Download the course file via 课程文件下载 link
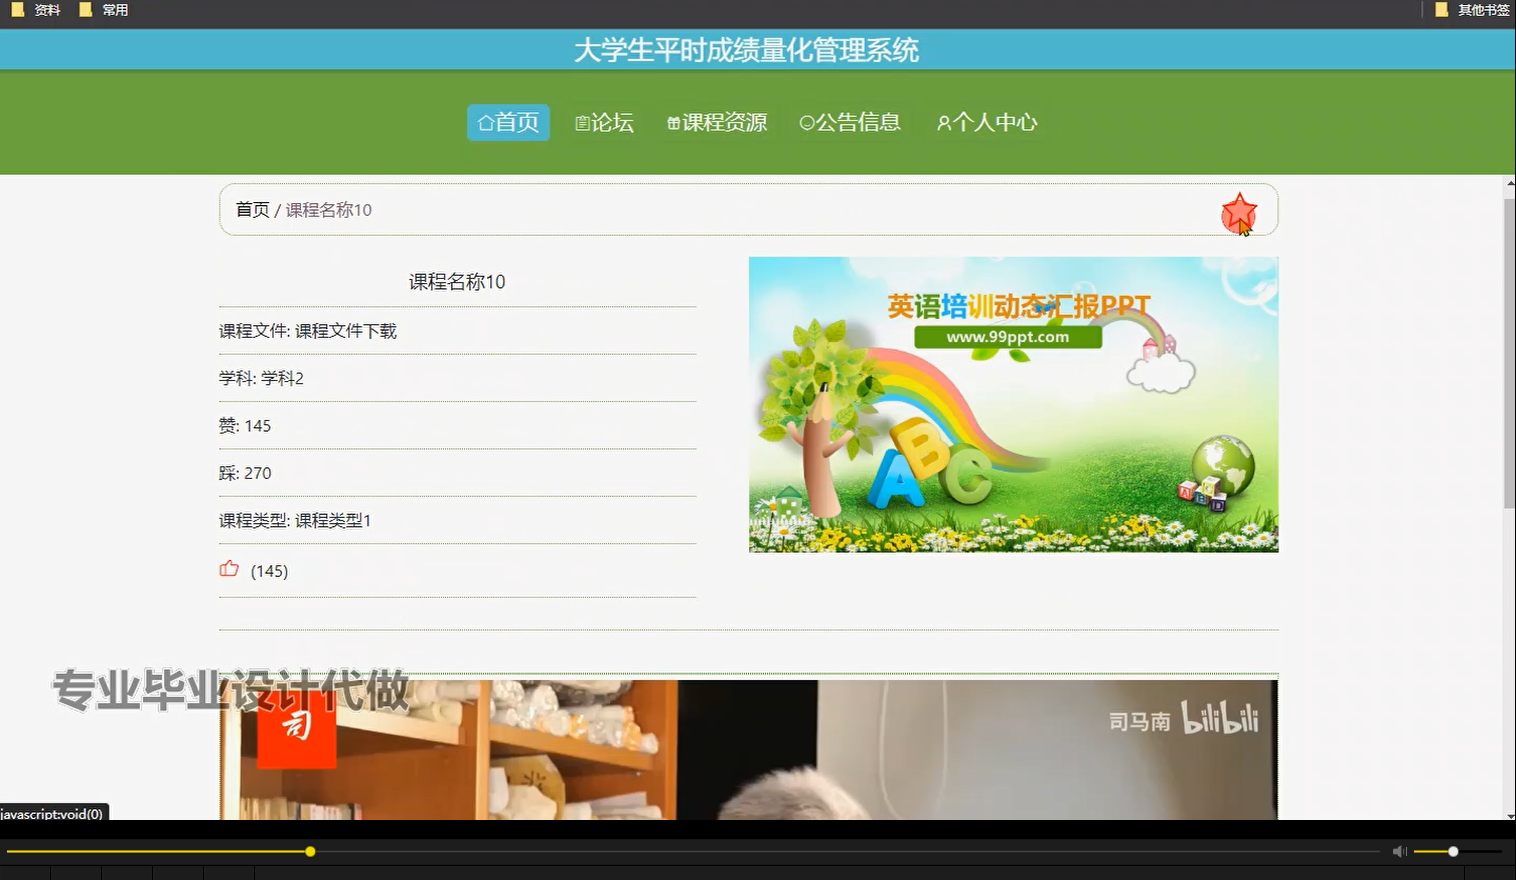 click(x=346, y=330)
